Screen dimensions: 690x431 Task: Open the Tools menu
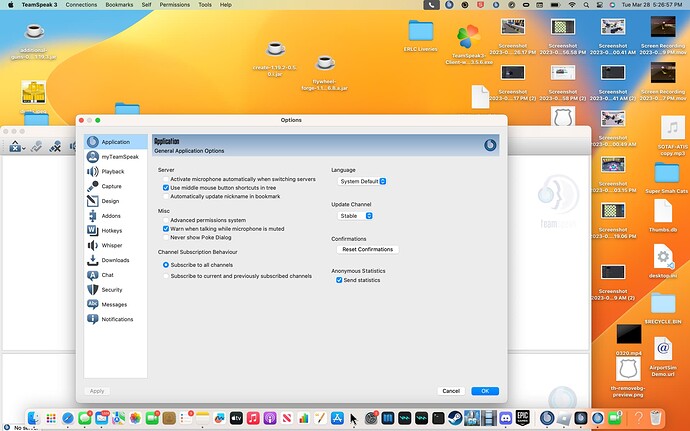pyautogui.click(x=205, y=5)
